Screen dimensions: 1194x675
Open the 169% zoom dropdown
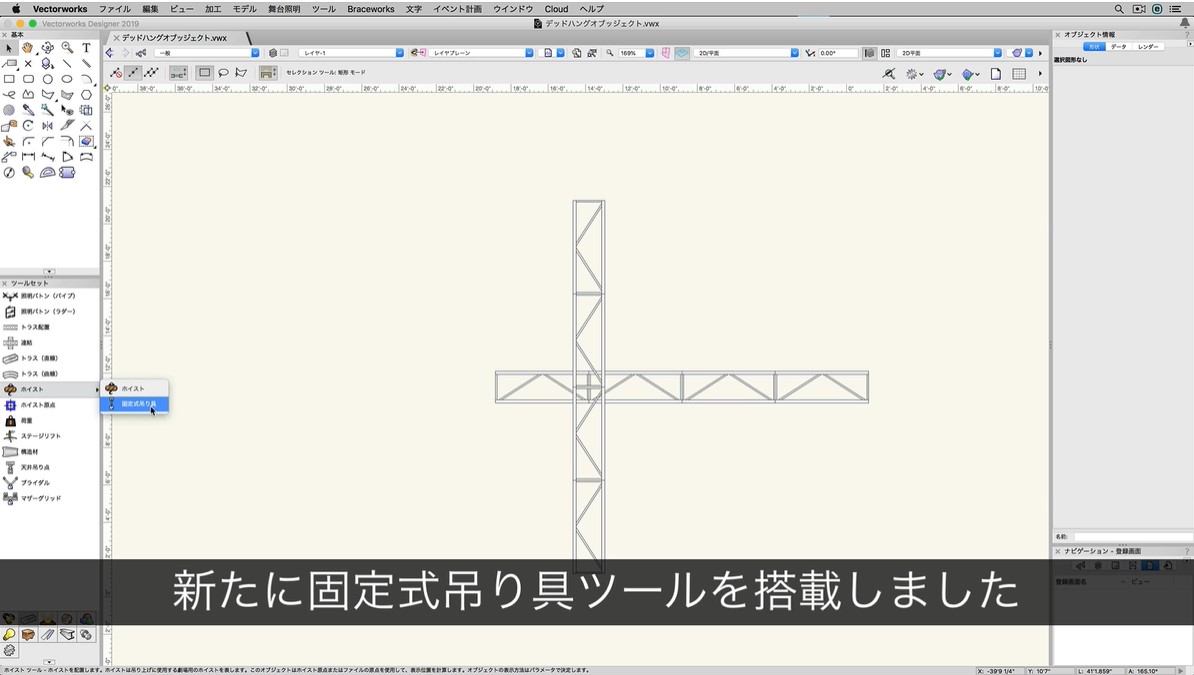(636, 53)
